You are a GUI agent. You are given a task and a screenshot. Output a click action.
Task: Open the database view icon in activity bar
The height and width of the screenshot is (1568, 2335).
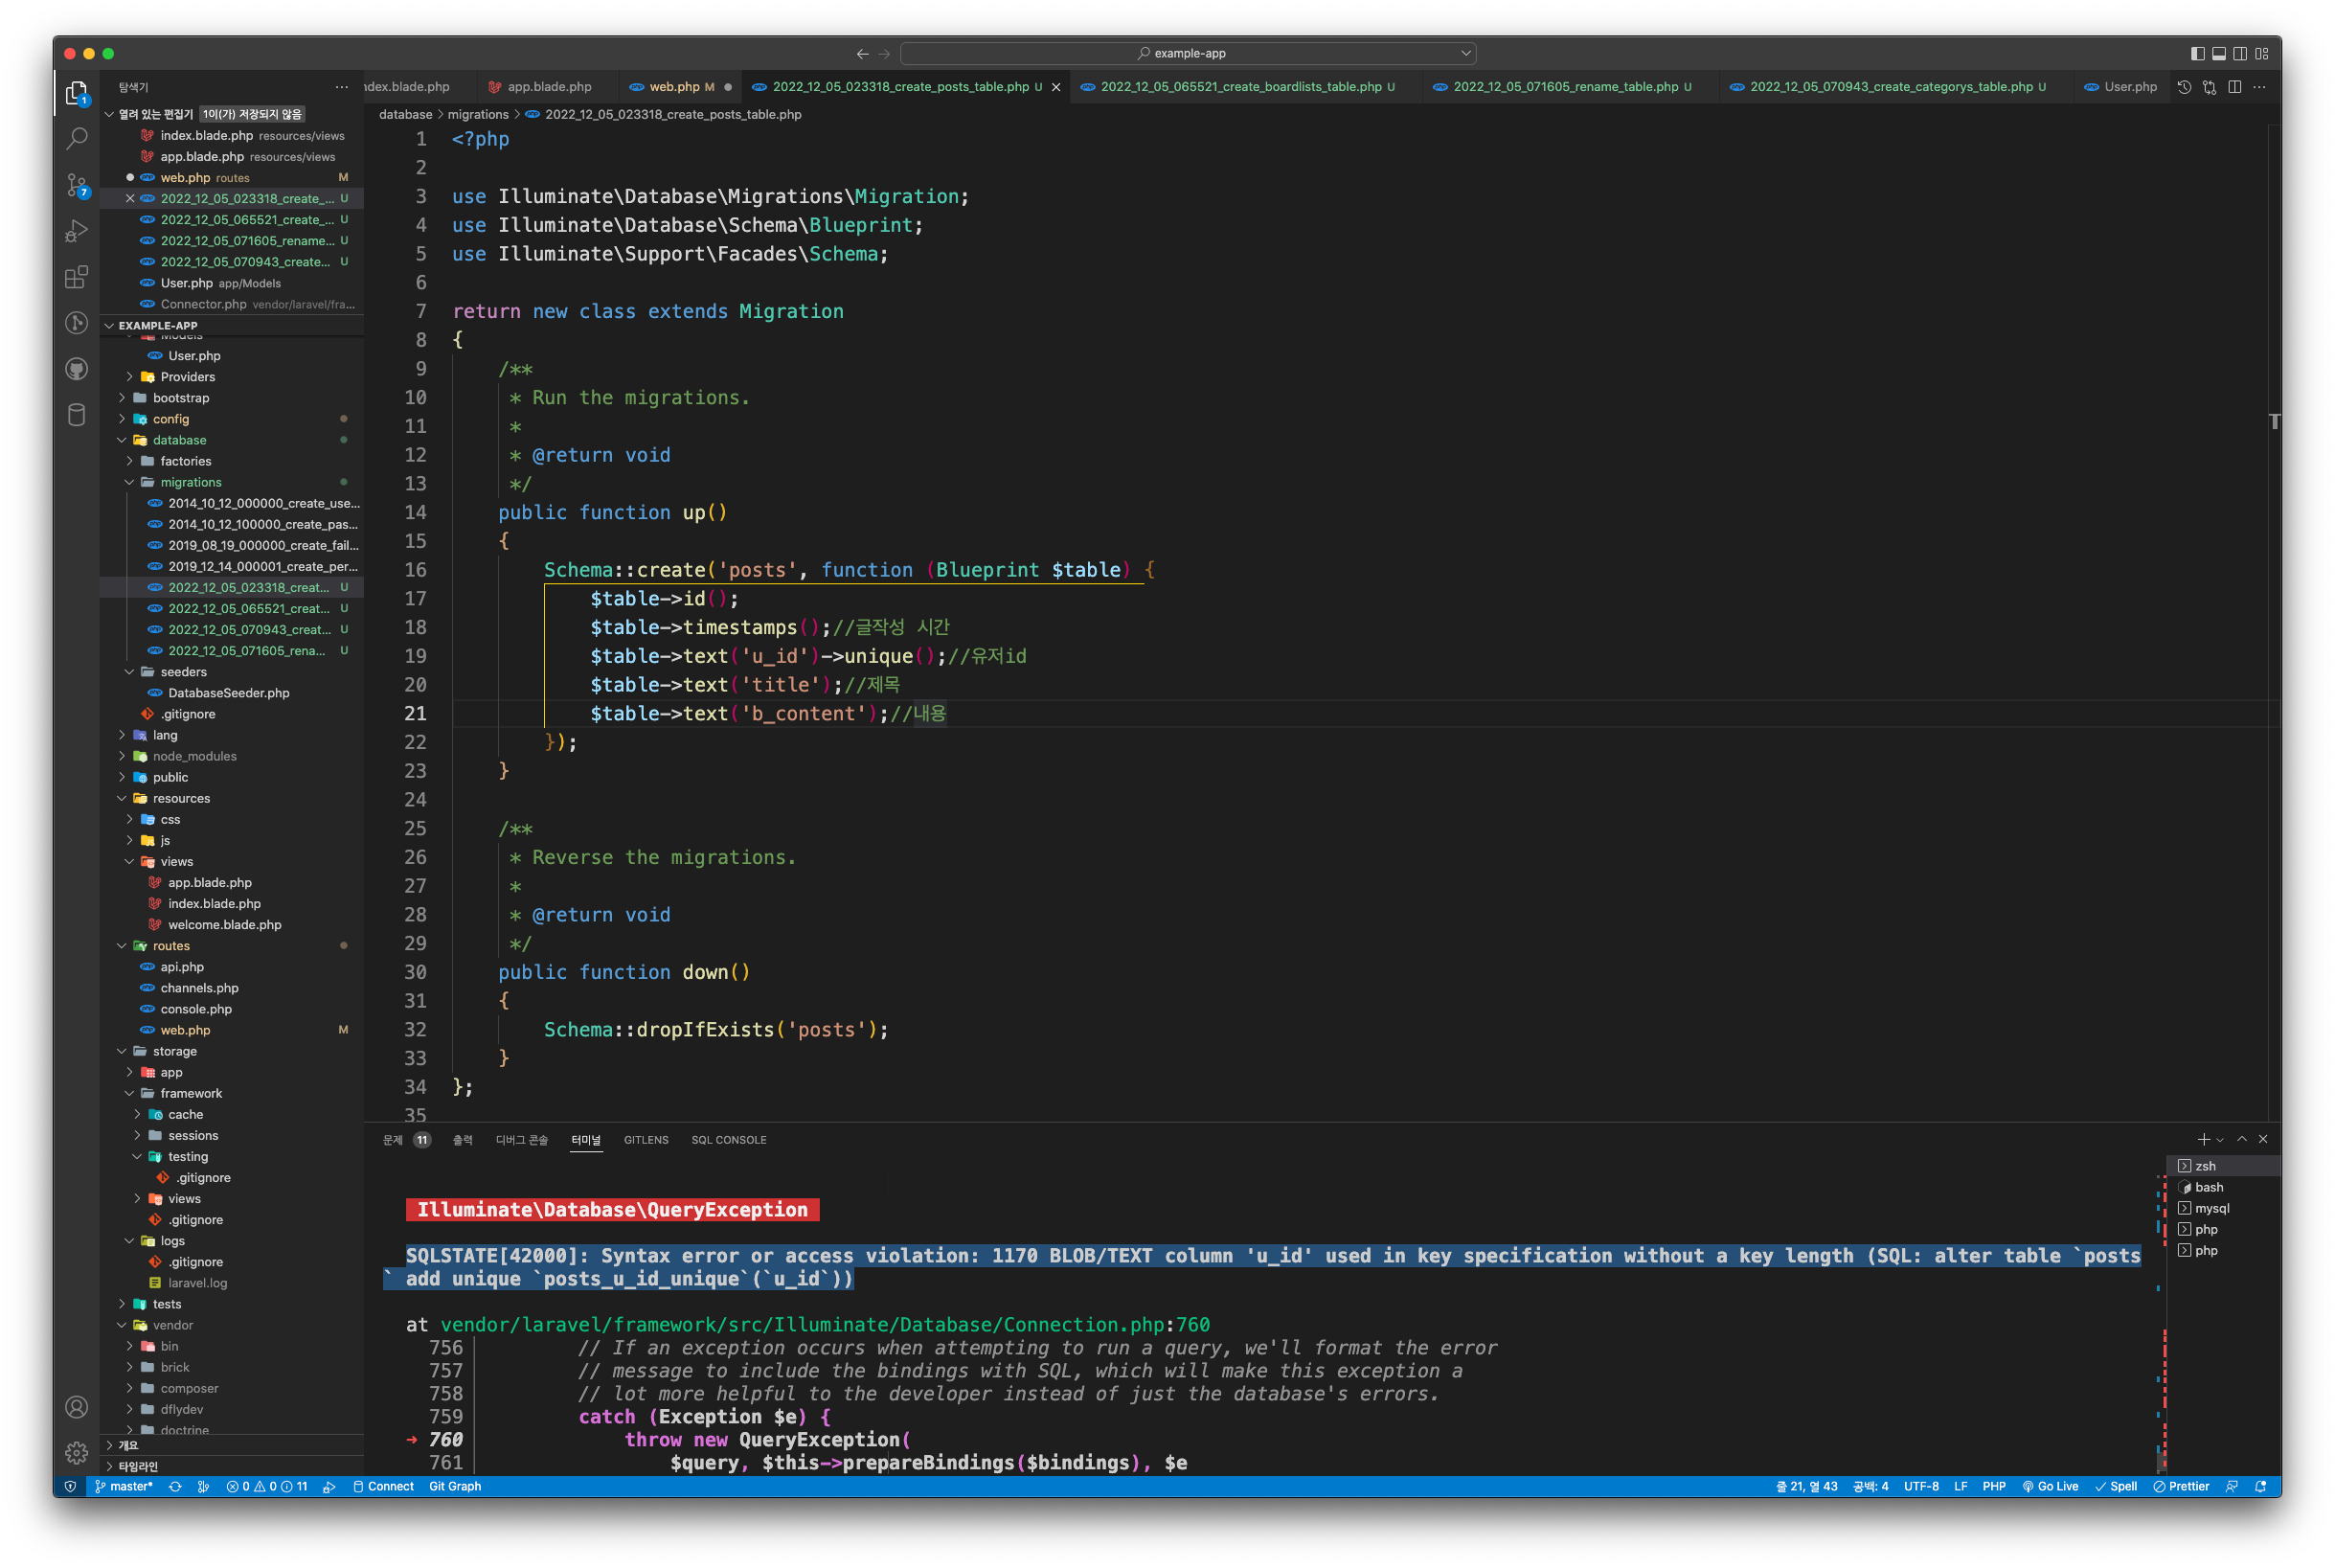coord(76,415)
